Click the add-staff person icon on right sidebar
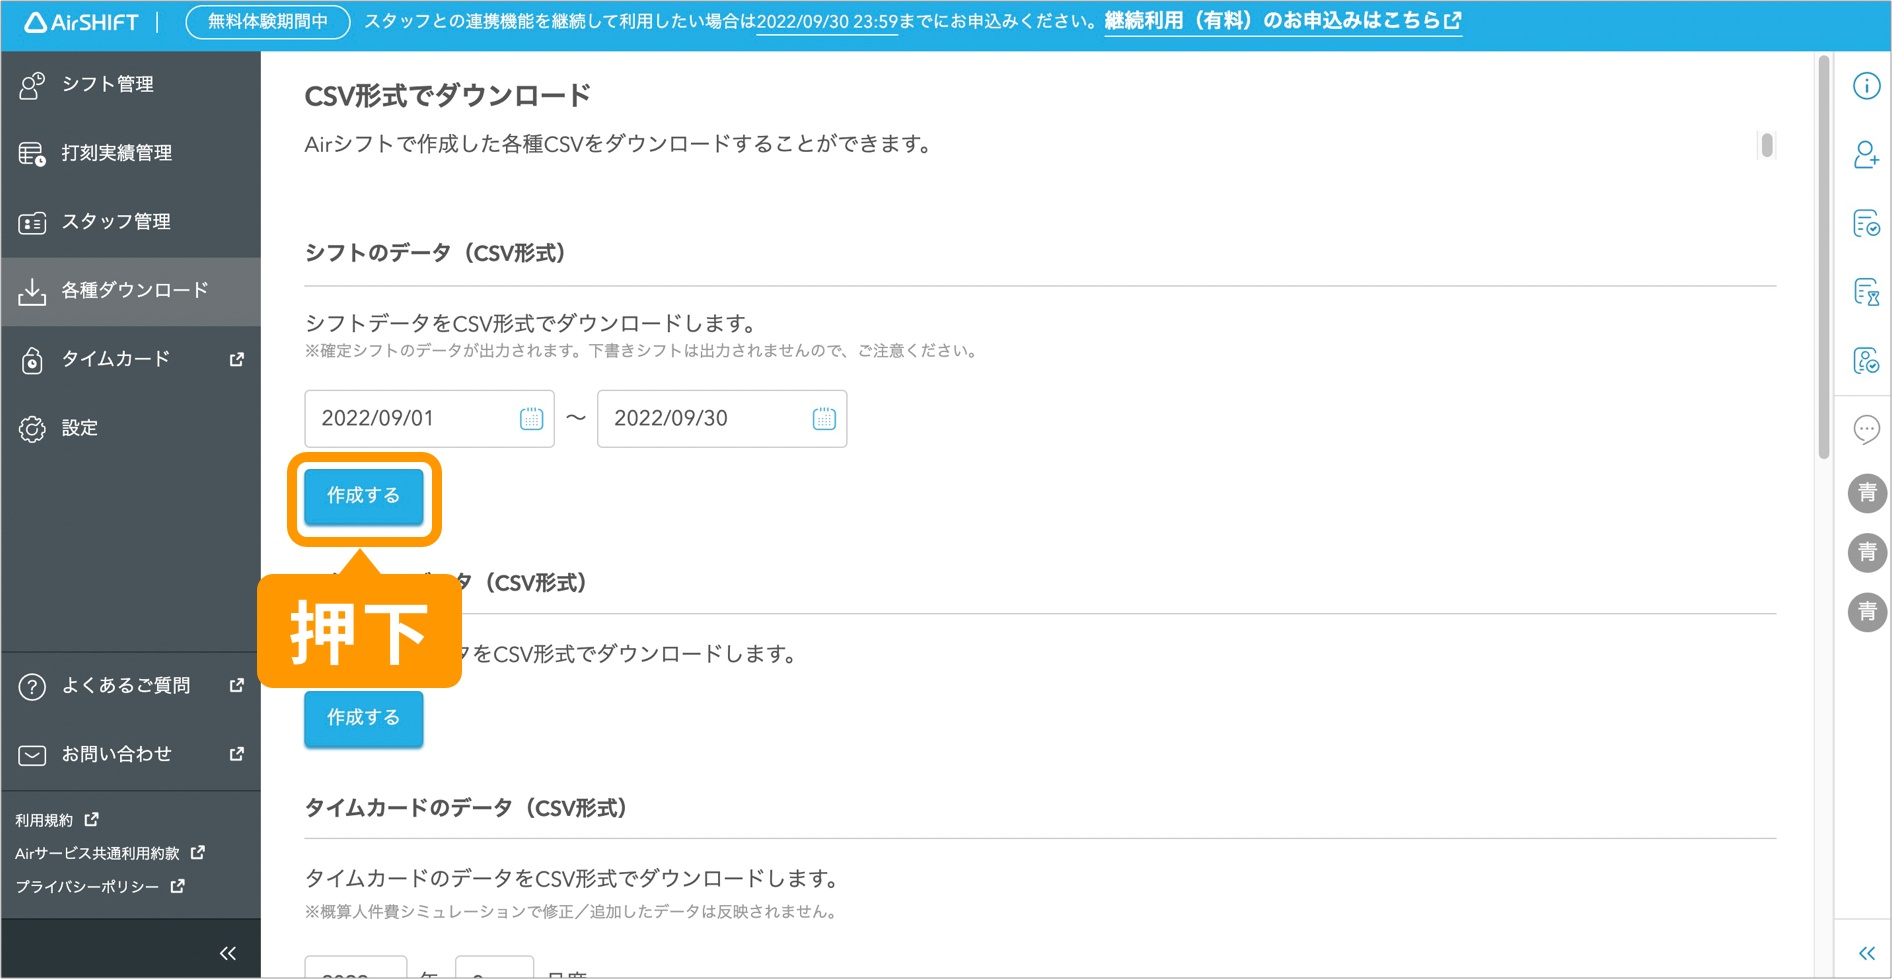 (1866, 156)
